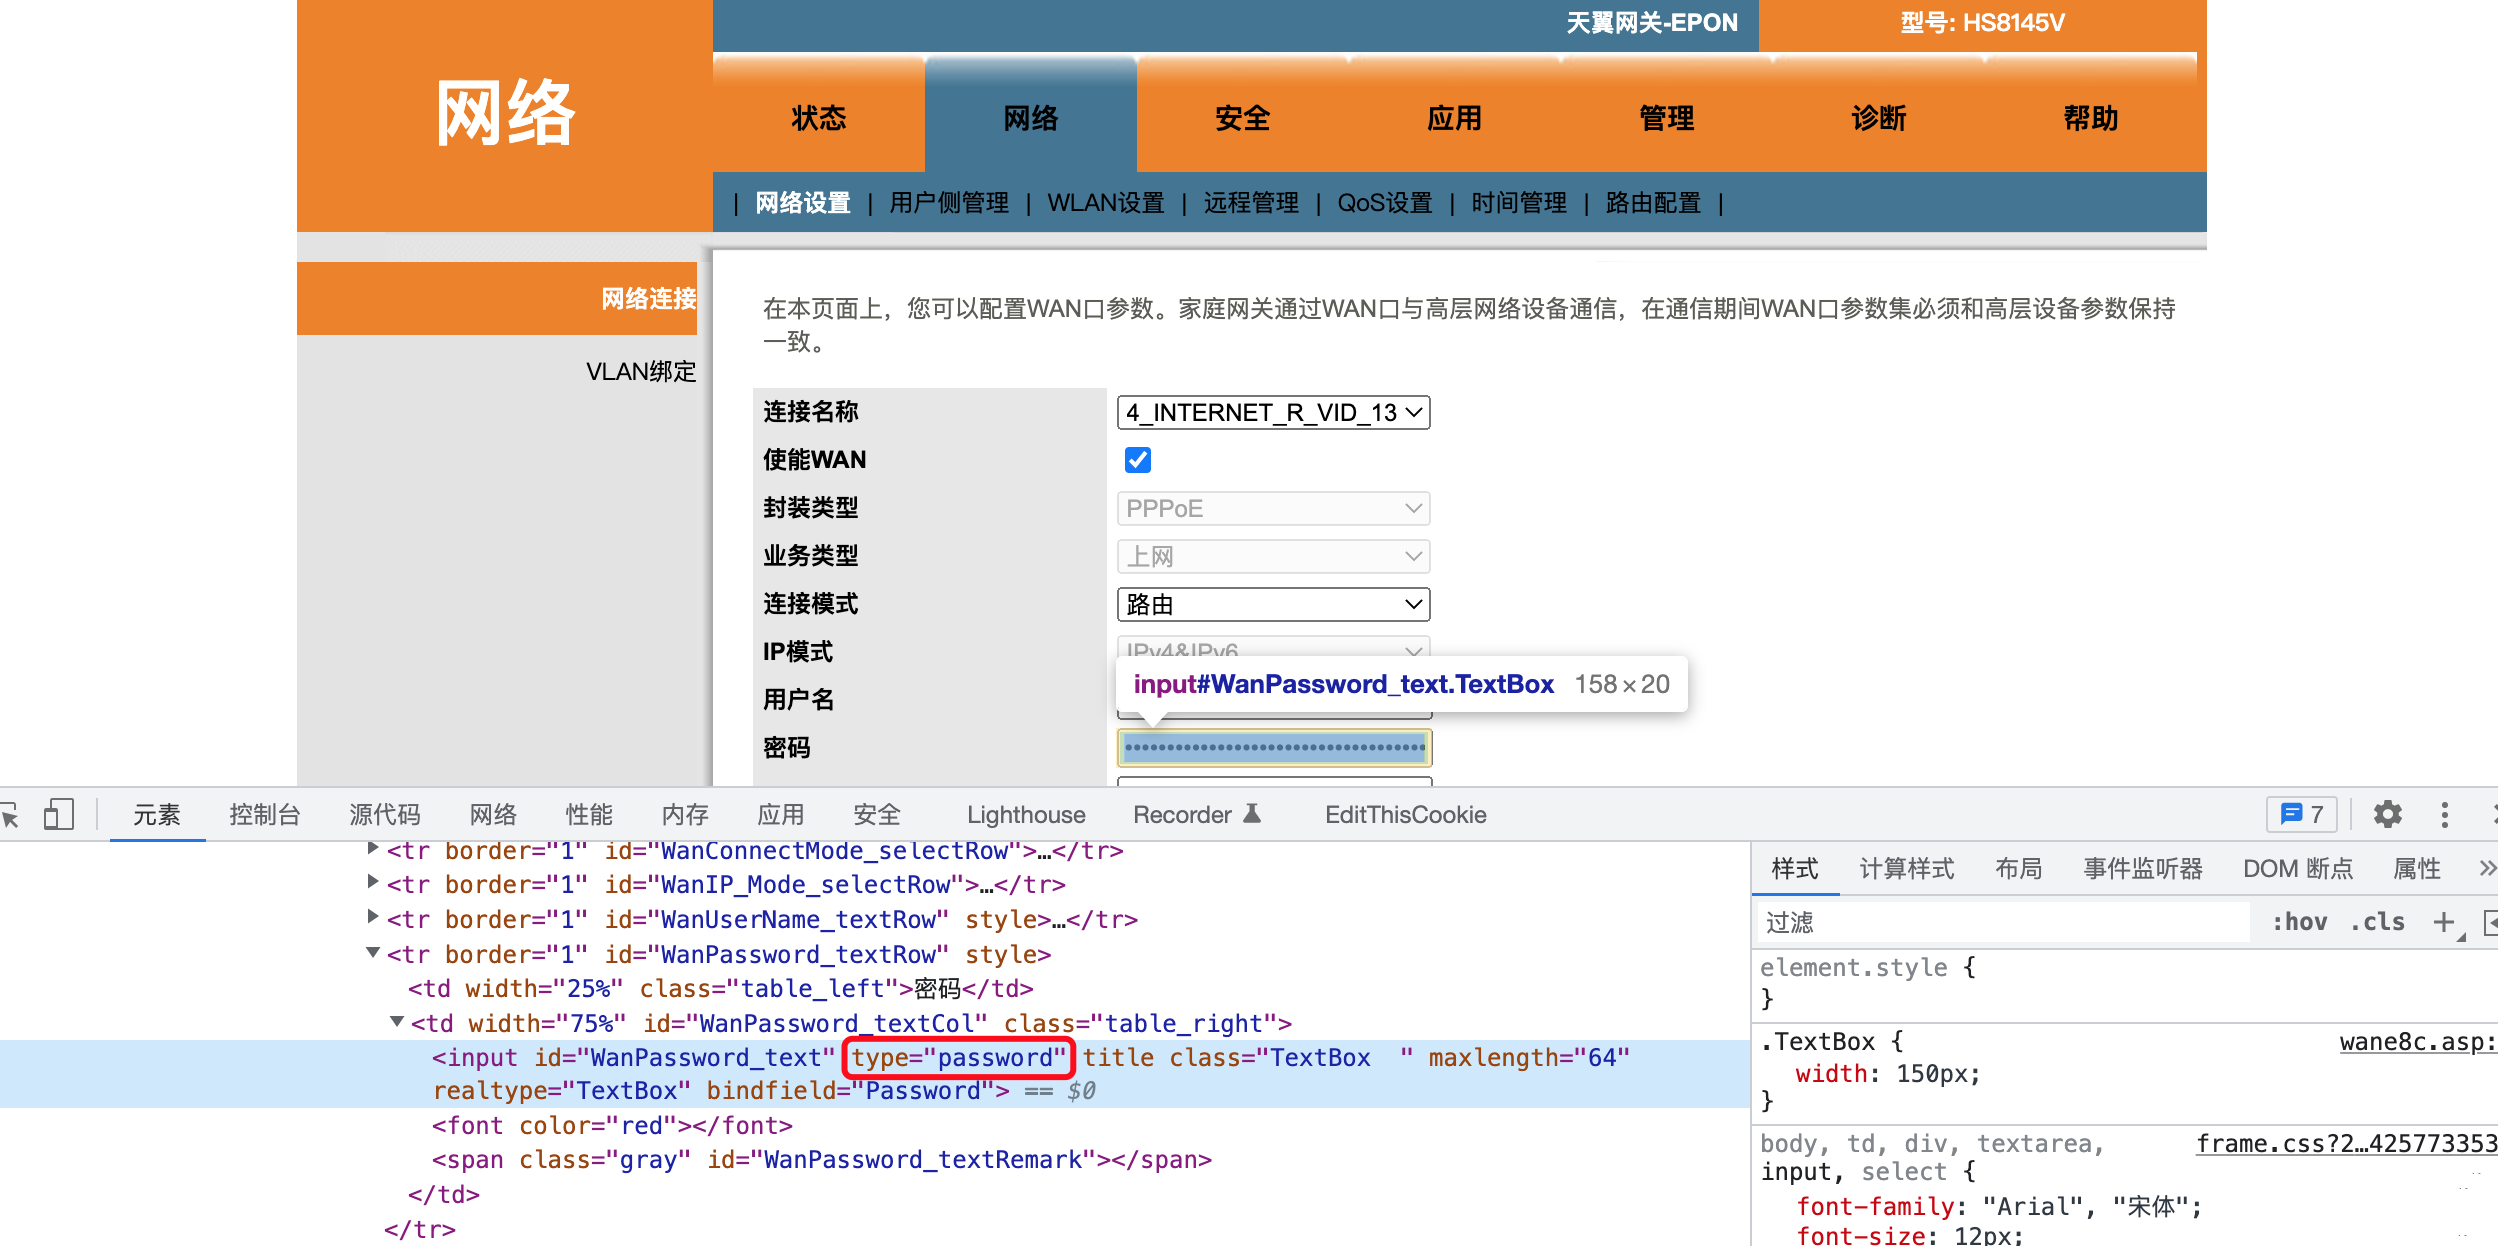Select VLAN绑定 in the left sidebar

(641, 372)
